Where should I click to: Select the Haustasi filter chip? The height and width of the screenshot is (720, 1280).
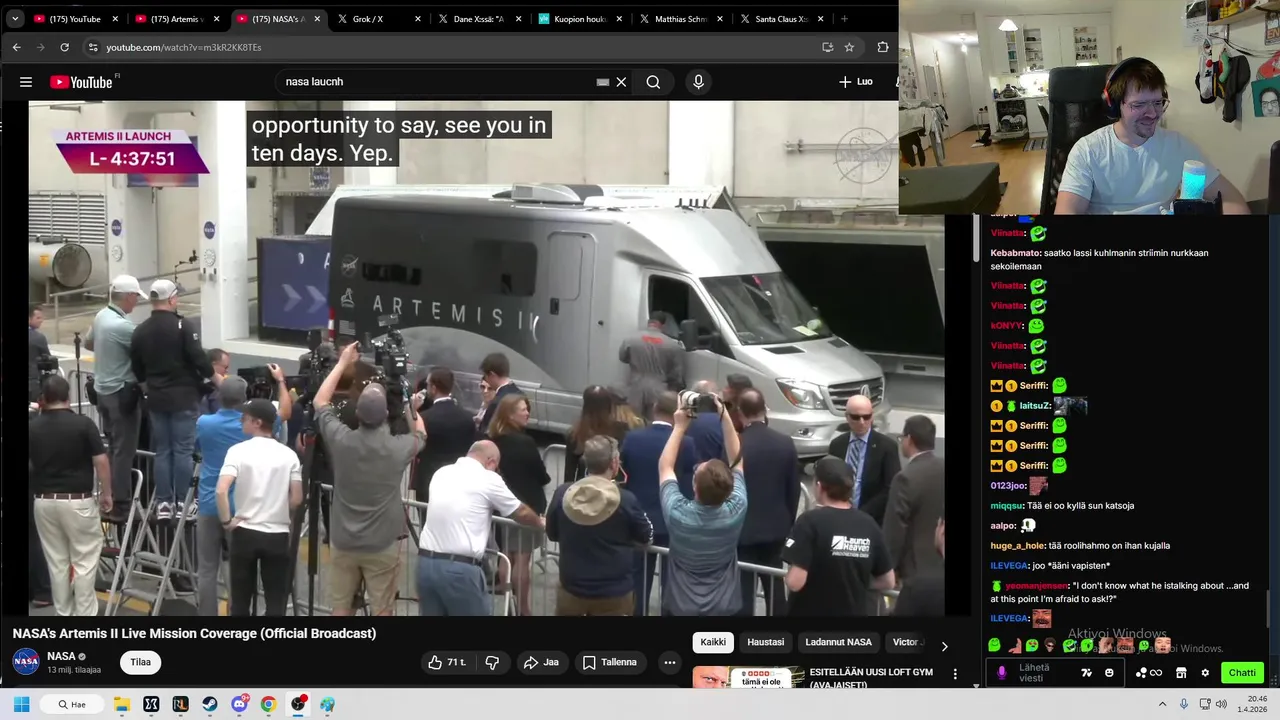[x=766, y=642]
